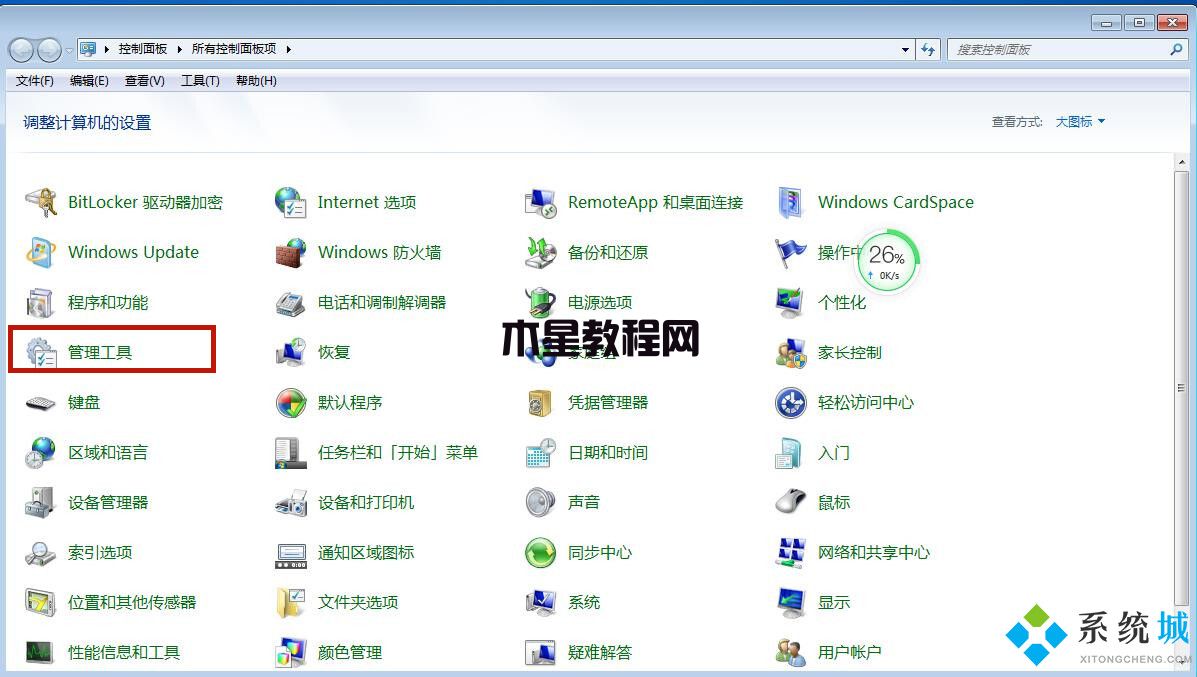Open 程序和功能 icon

(x=40, y=302)
